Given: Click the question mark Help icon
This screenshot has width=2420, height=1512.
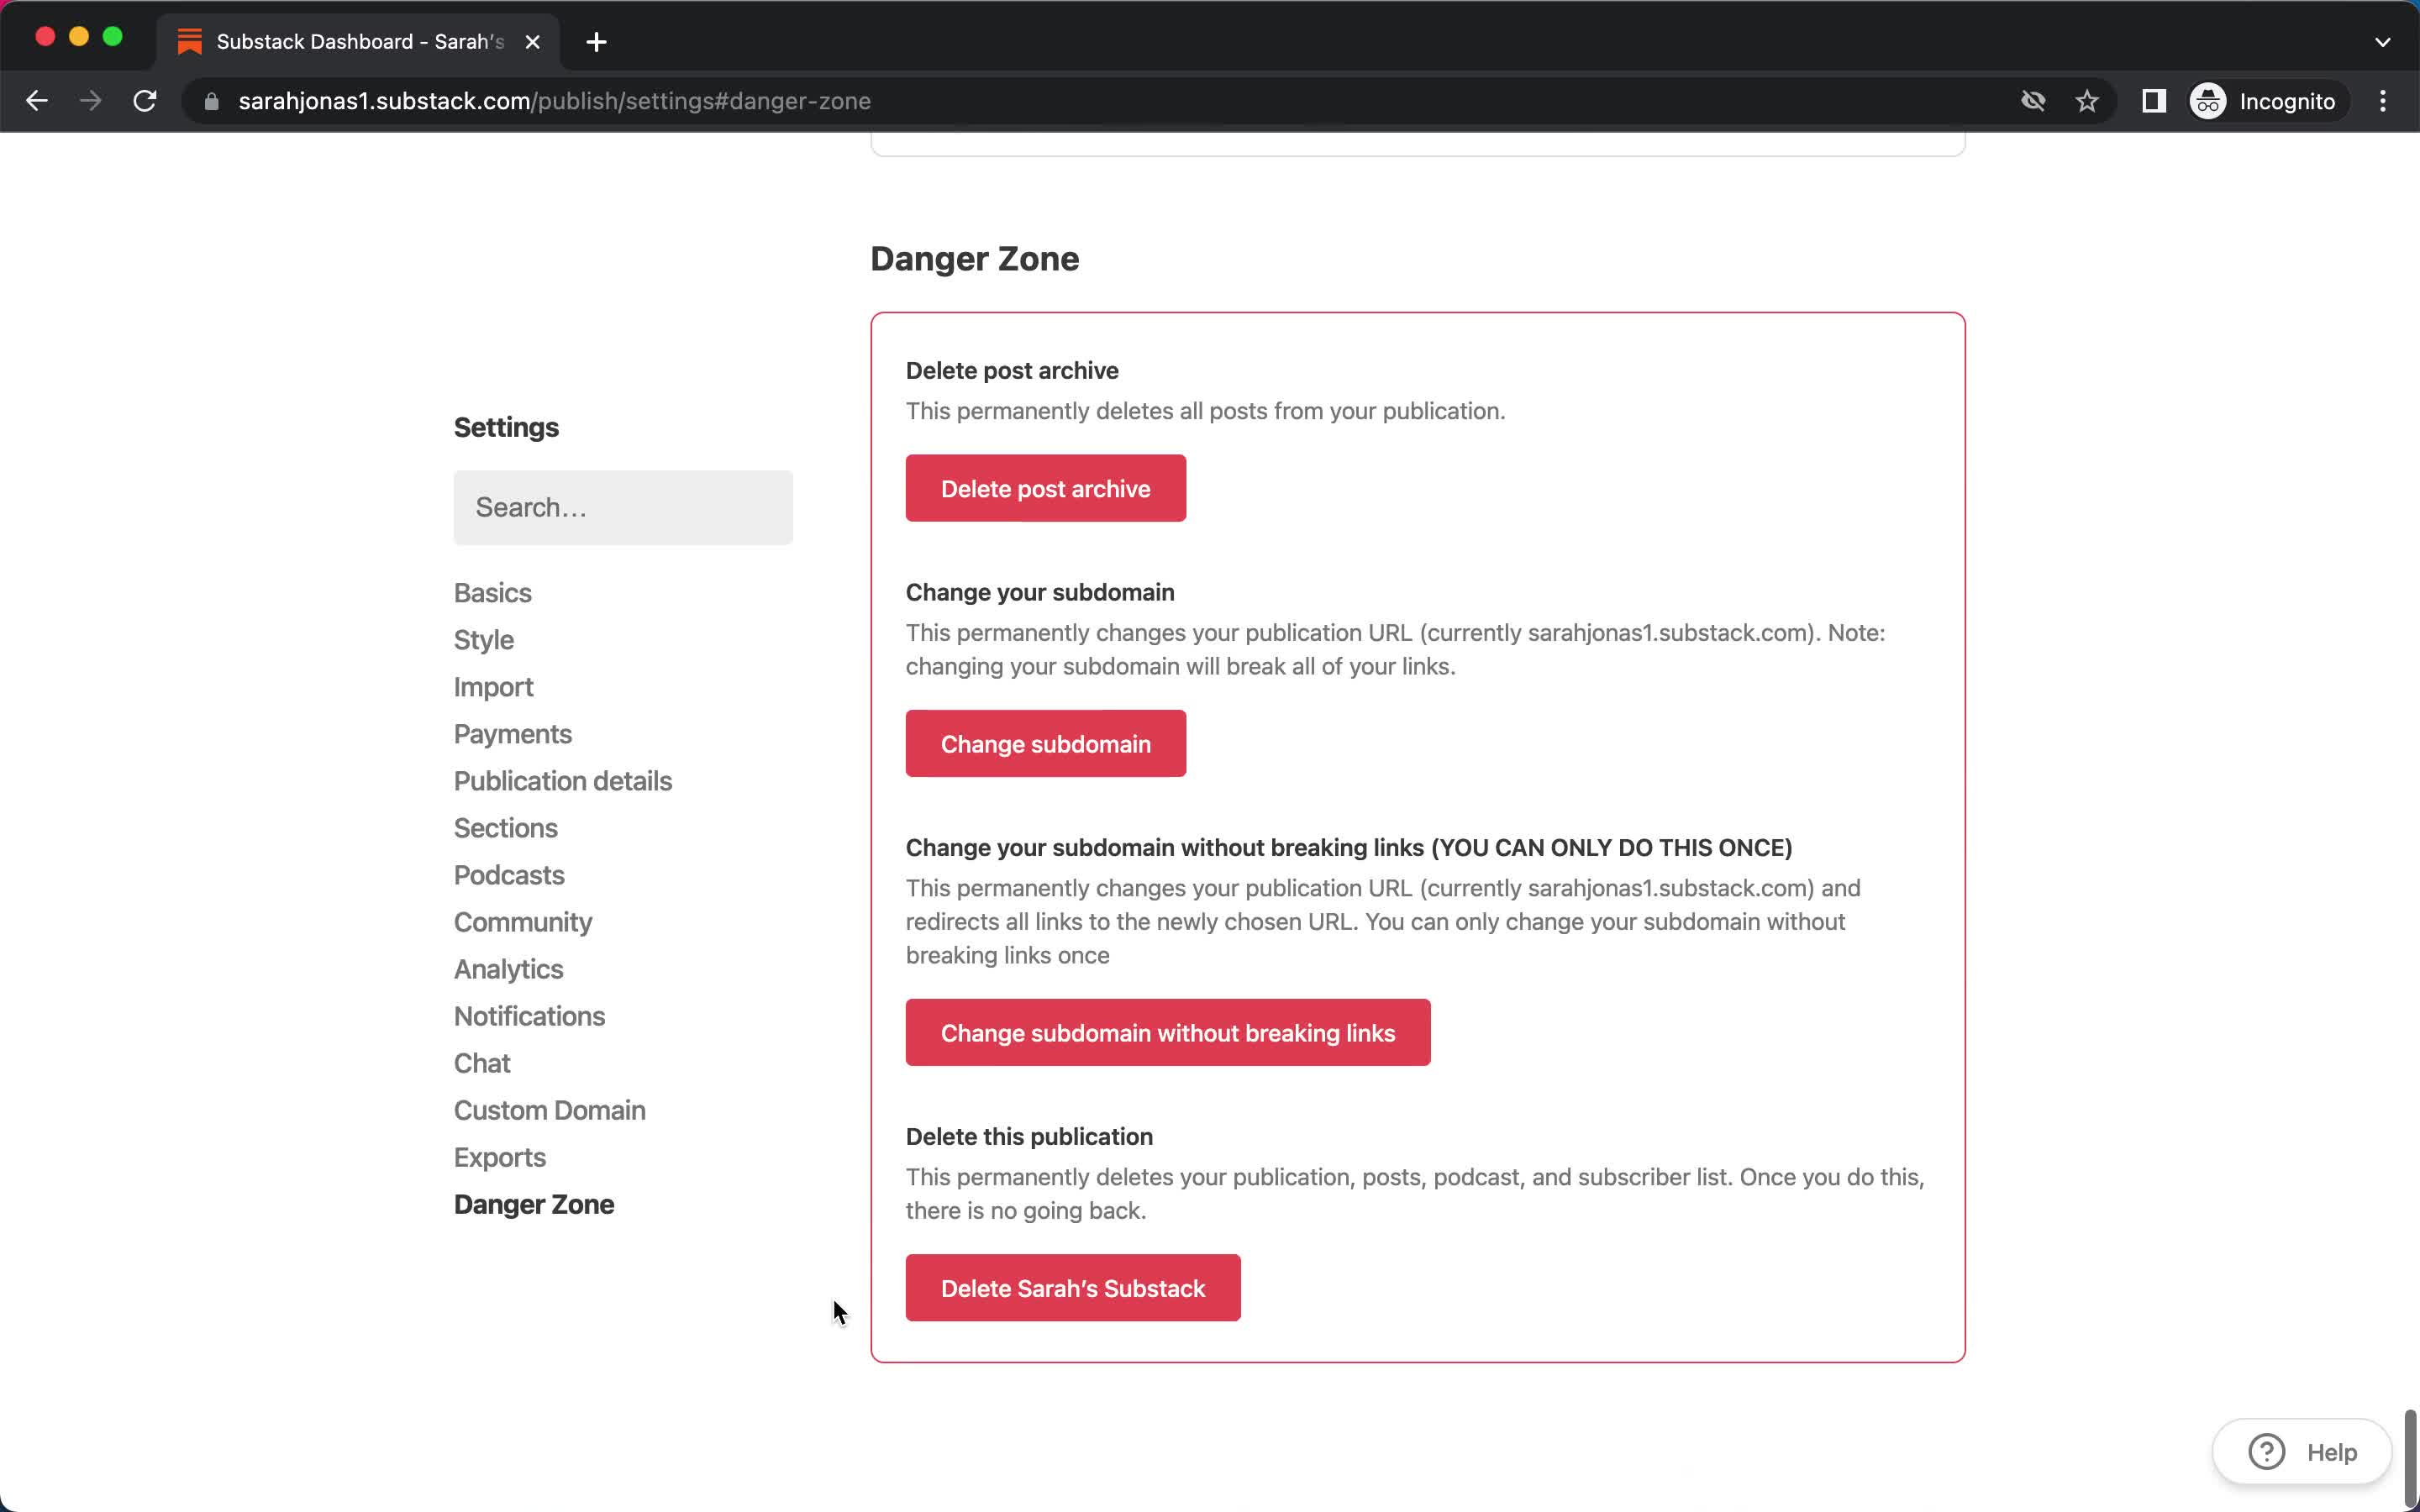Looking at the screenshot, I should tap(2266, 1451).
